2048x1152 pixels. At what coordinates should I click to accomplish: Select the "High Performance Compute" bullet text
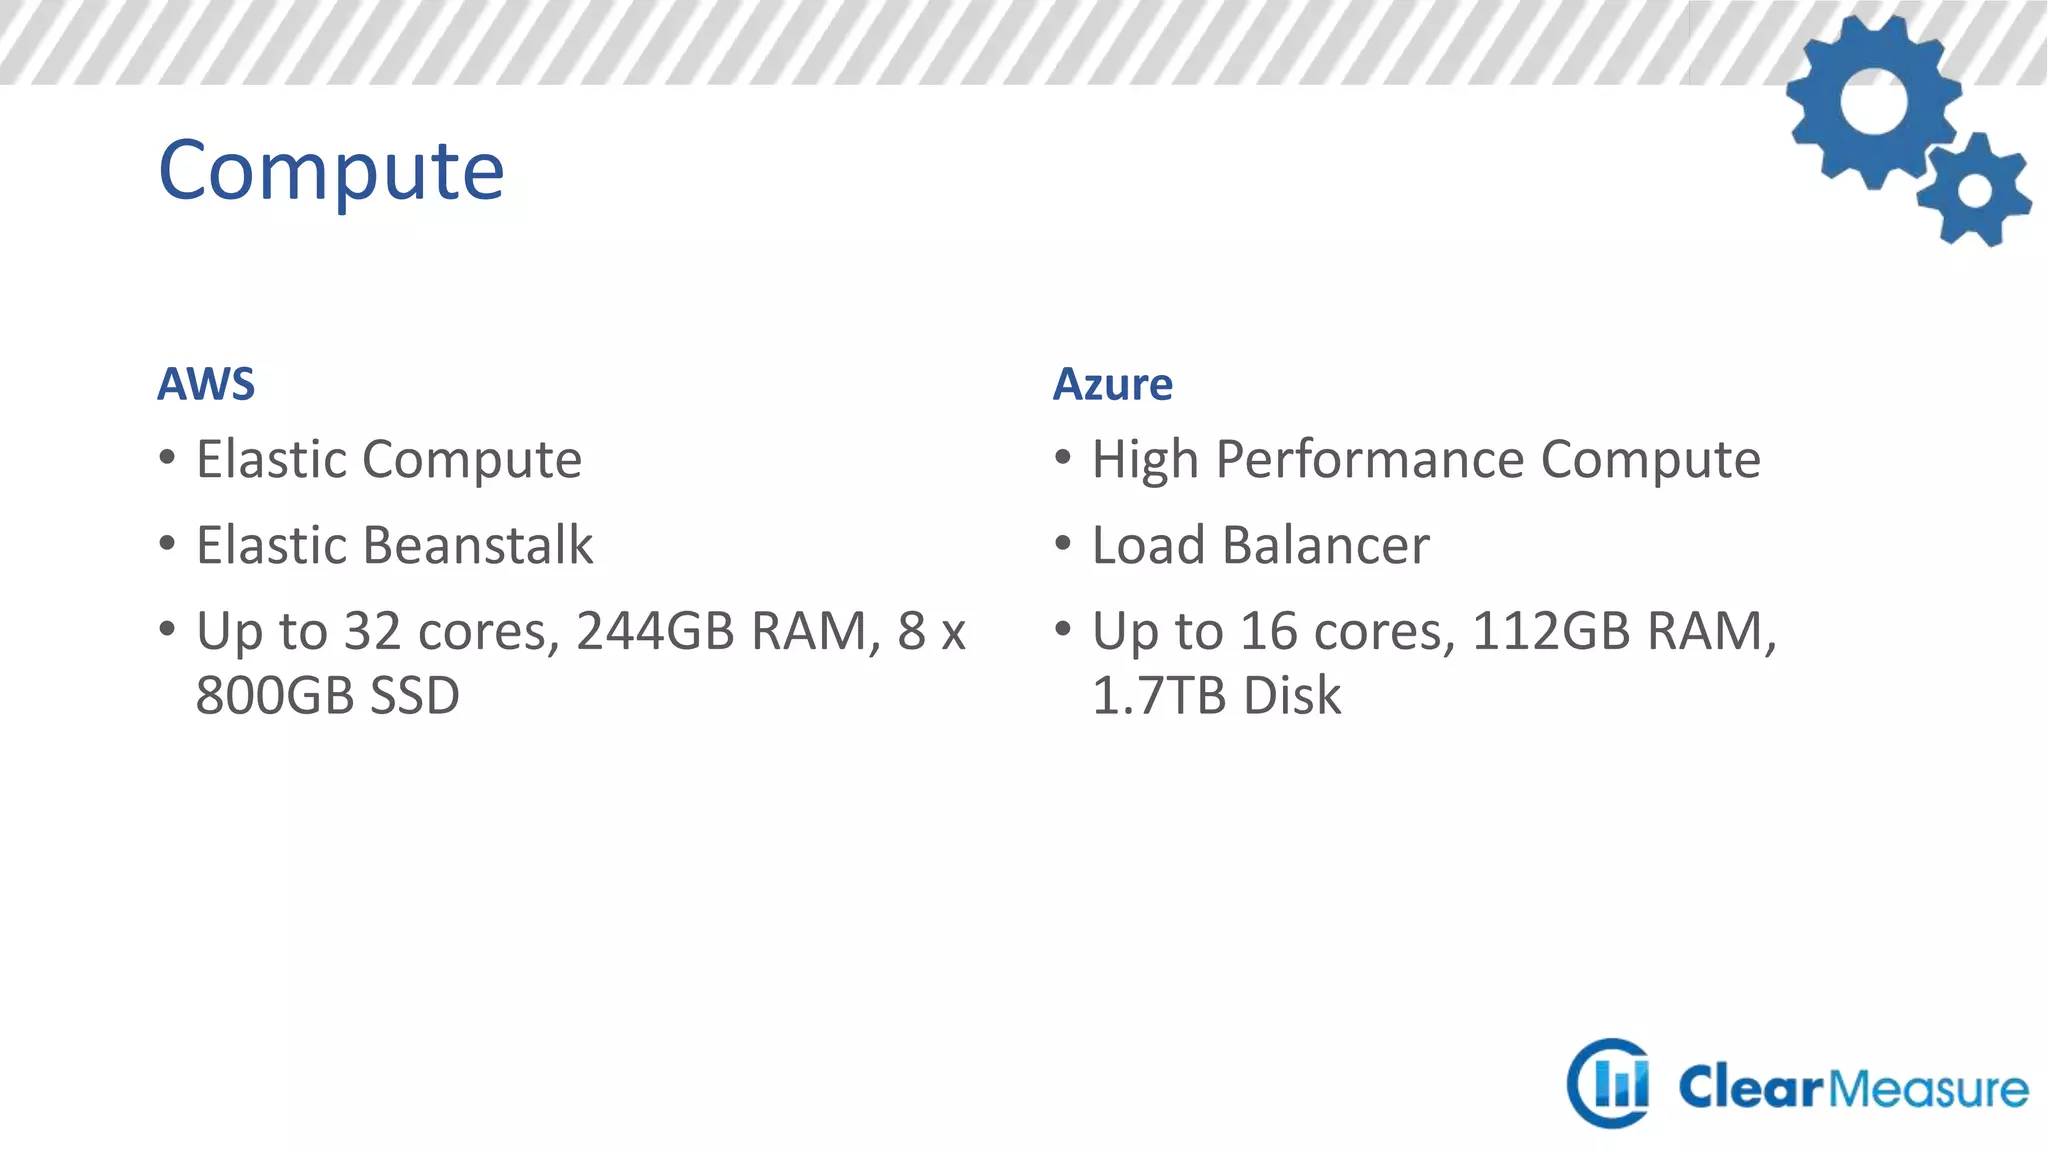pyautogui.click(x=1426, y=460)
